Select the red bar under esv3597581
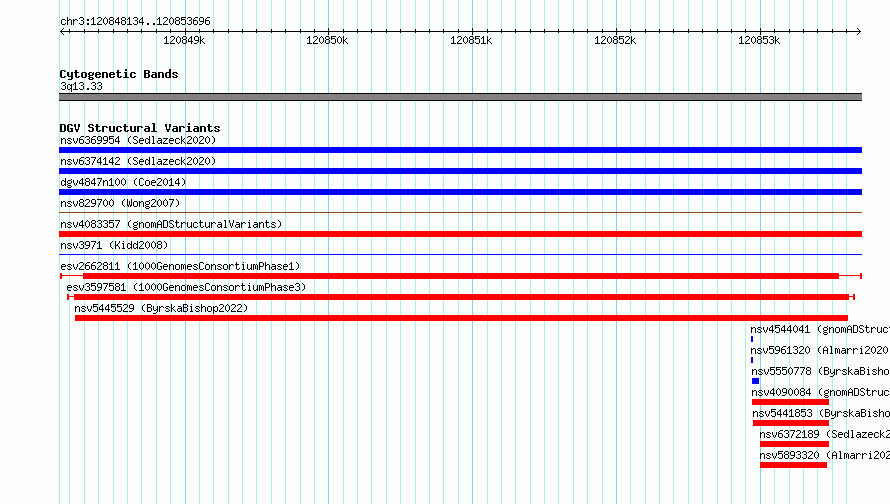The width and height of the screenshot is (890, 504). (461, 297)
